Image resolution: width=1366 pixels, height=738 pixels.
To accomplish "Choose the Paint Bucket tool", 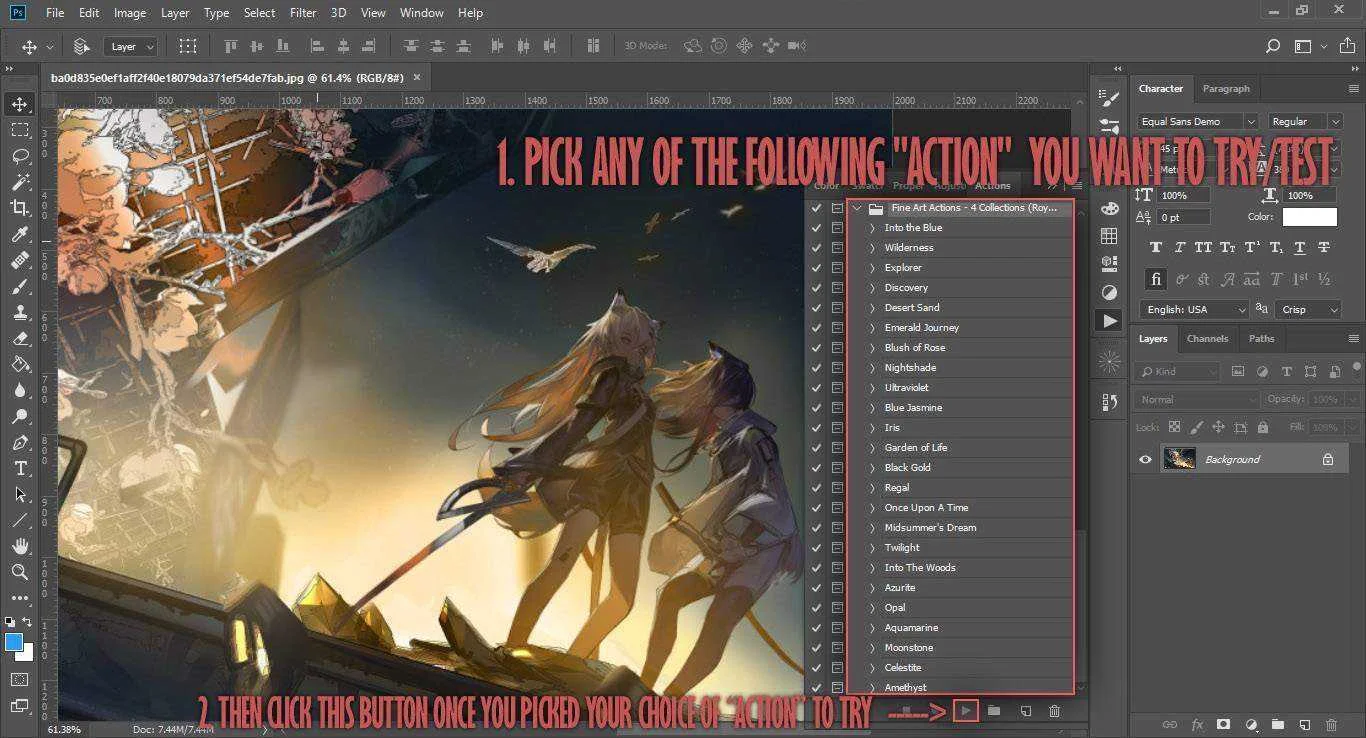I will click(x=19, y=365).
